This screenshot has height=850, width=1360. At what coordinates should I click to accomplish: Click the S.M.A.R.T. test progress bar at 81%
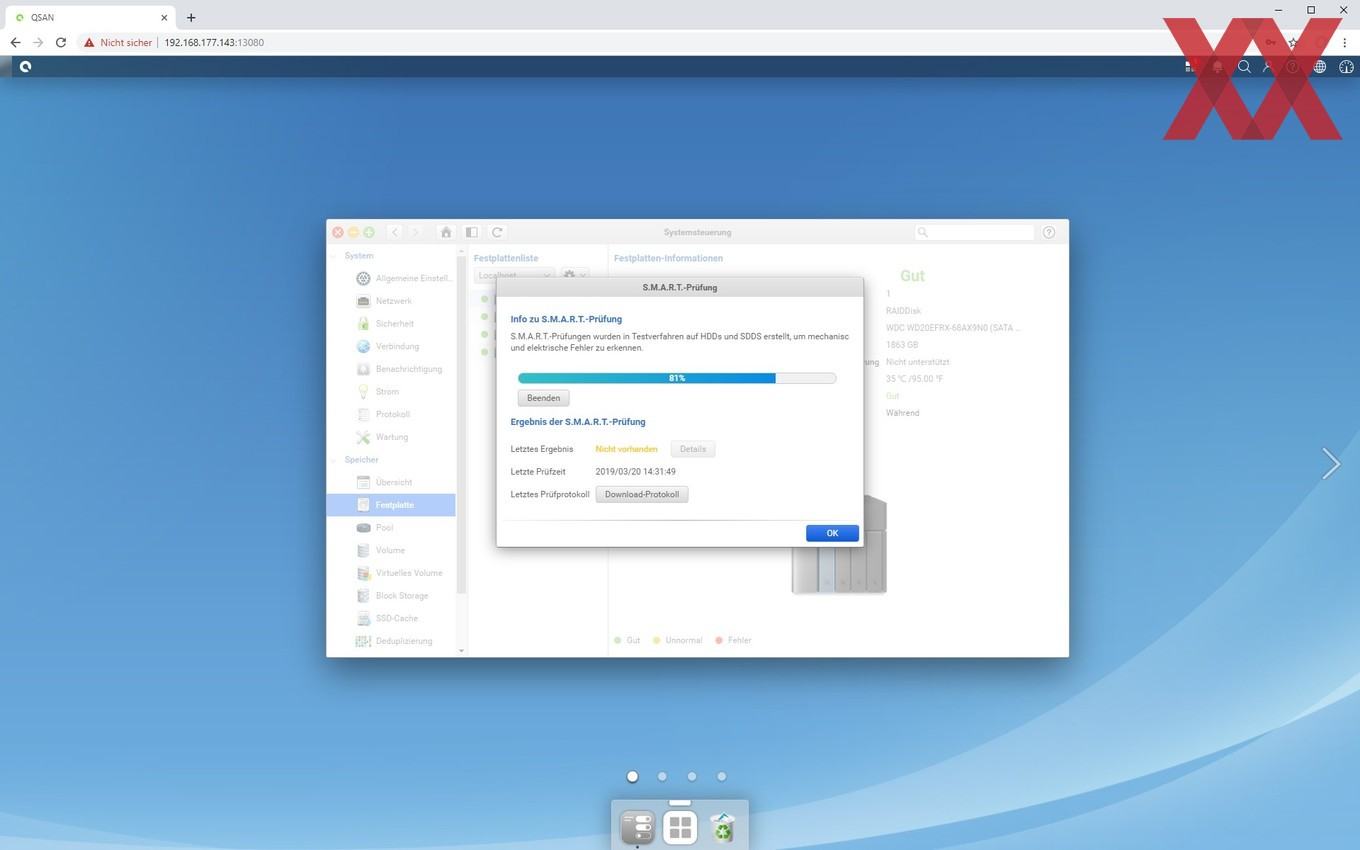click(x=677, y=378)
